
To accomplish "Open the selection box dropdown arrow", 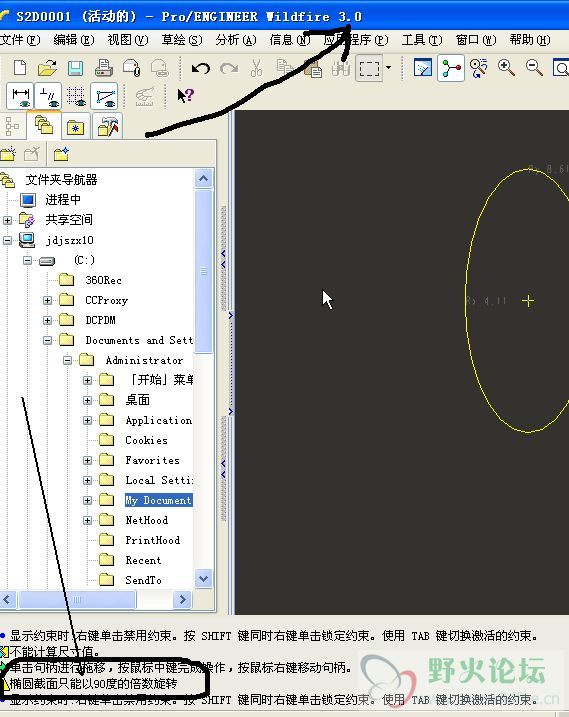I will pyautogui.click(x=388, y=68).
